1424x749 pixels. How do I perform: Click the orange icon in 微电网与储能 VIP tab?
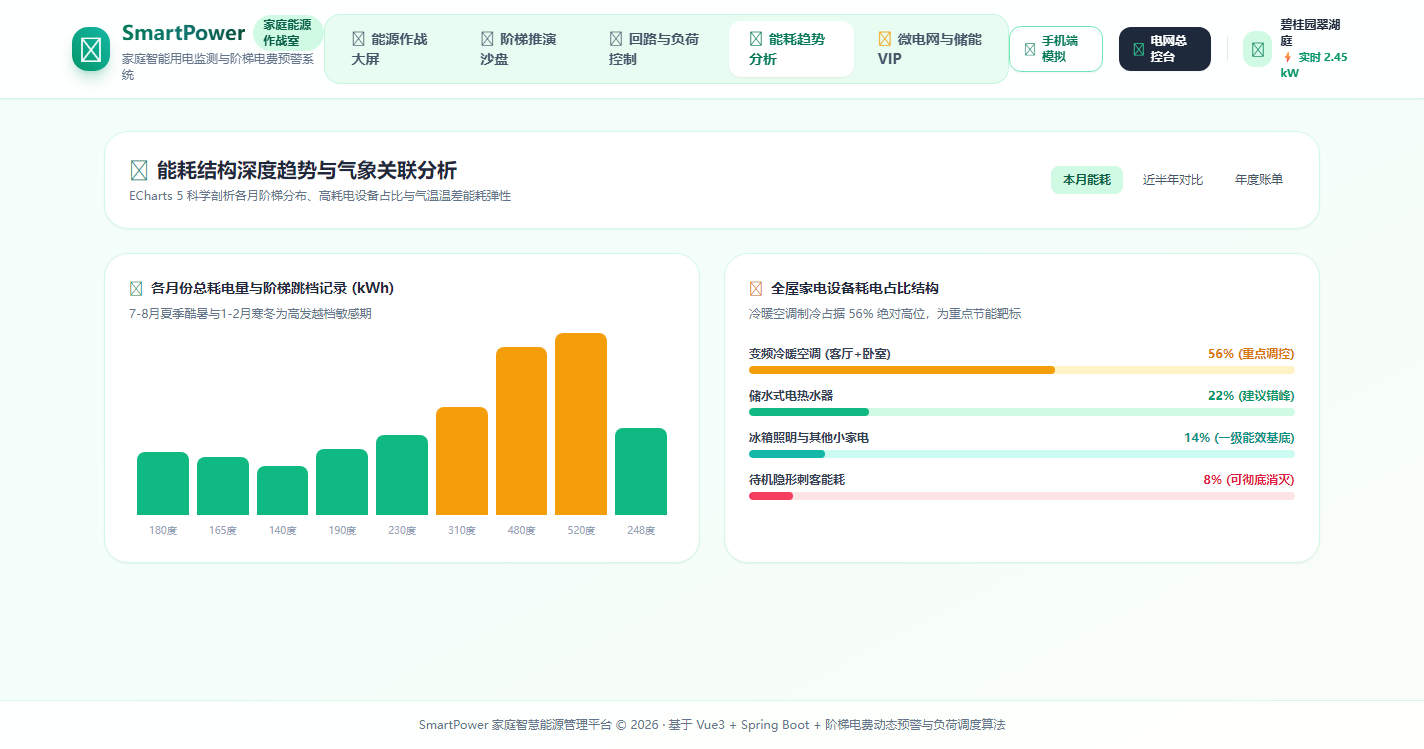pyautogui.click(x=885, y=39)
